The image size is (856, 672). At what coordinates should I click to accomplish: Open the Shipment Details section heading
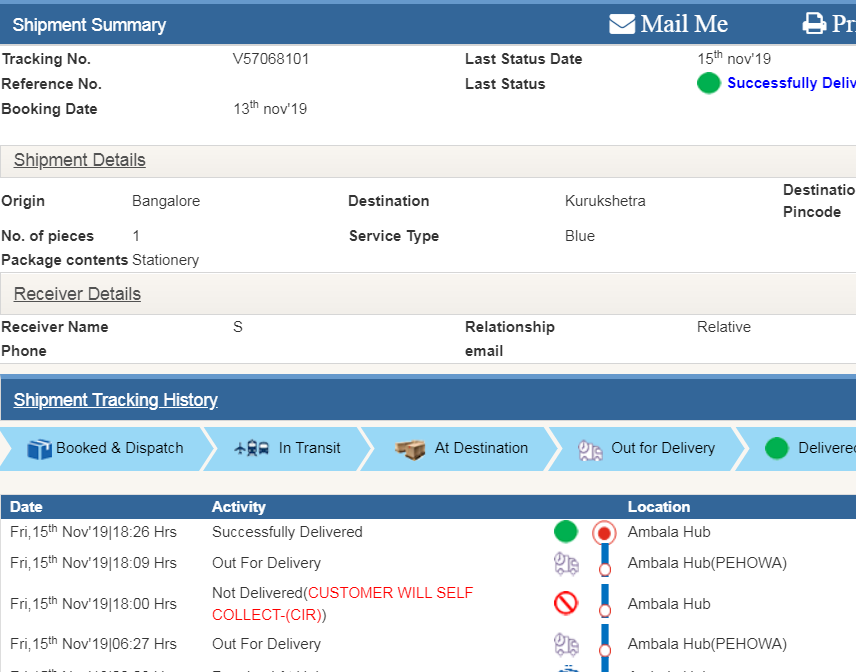[x=79, y=160]
